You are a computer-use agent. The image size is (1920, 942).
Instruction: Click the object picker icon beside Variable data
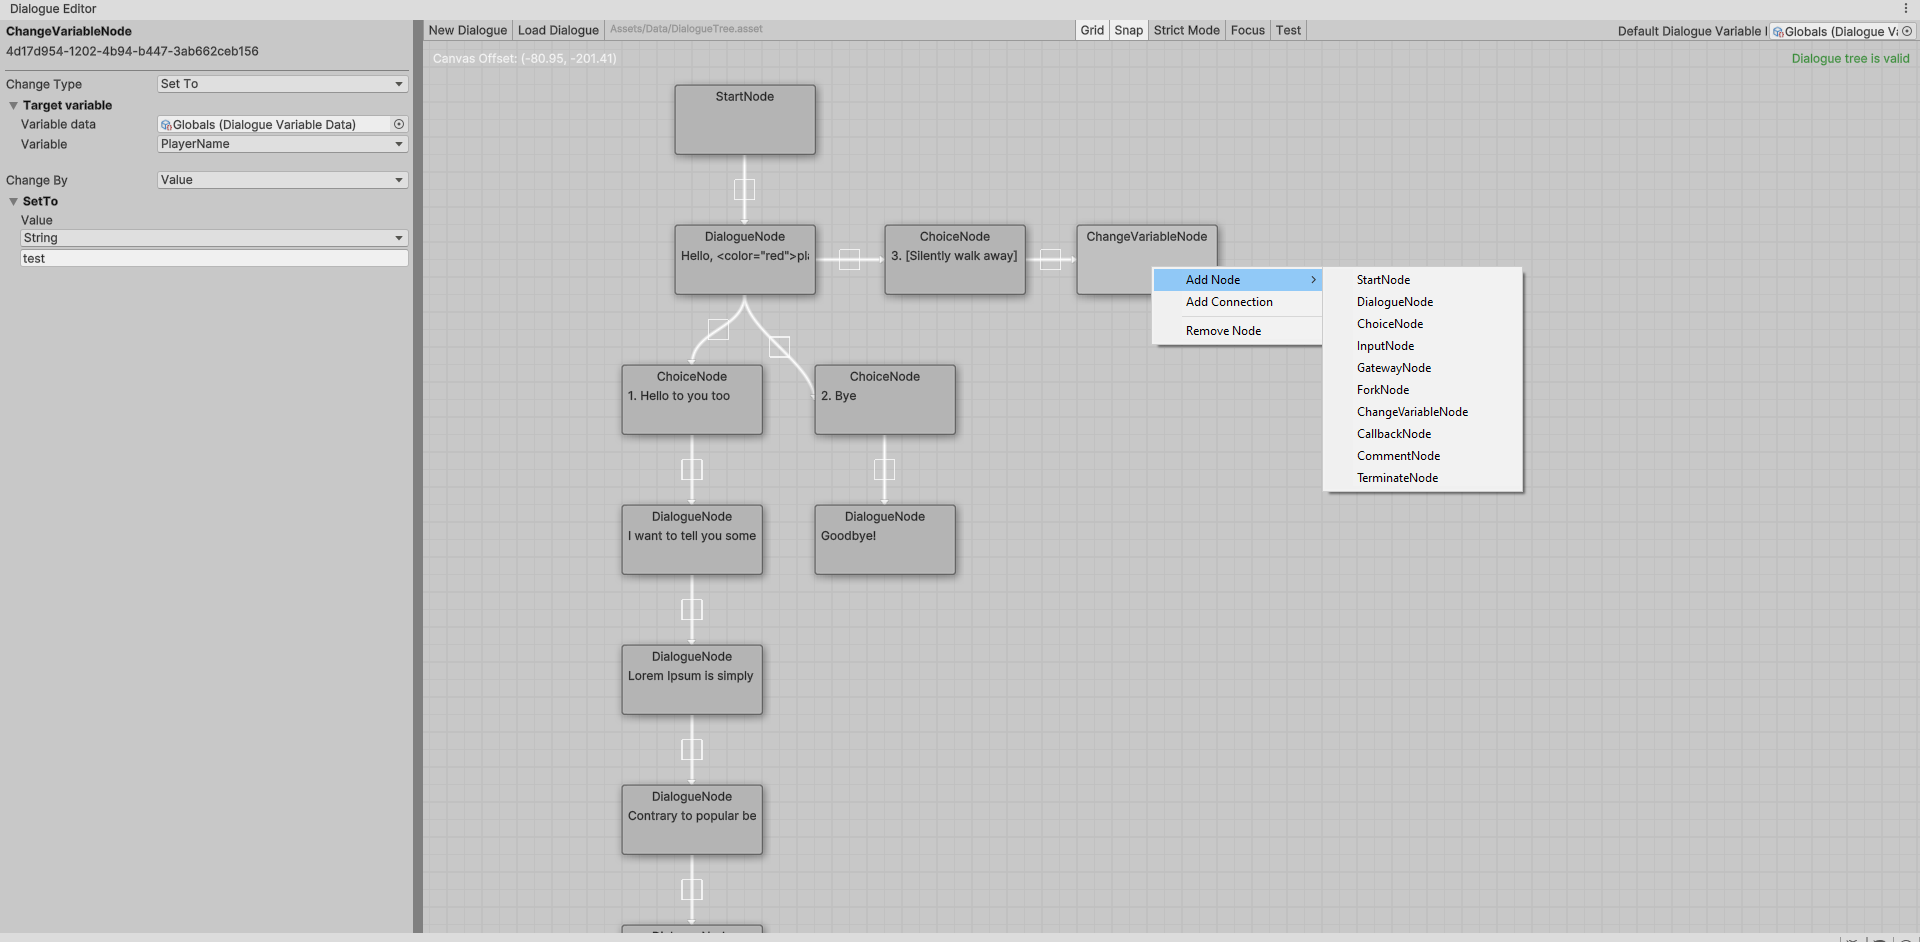(399, 125)
